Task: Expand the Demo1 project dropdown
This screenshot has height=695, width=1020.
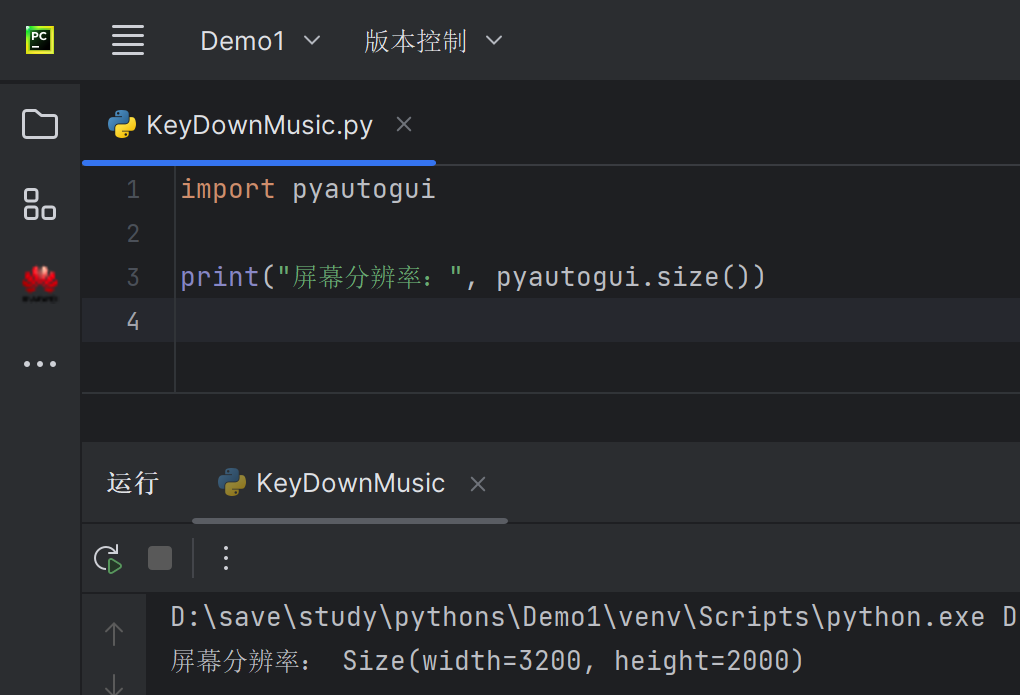Action: (260, 41)
